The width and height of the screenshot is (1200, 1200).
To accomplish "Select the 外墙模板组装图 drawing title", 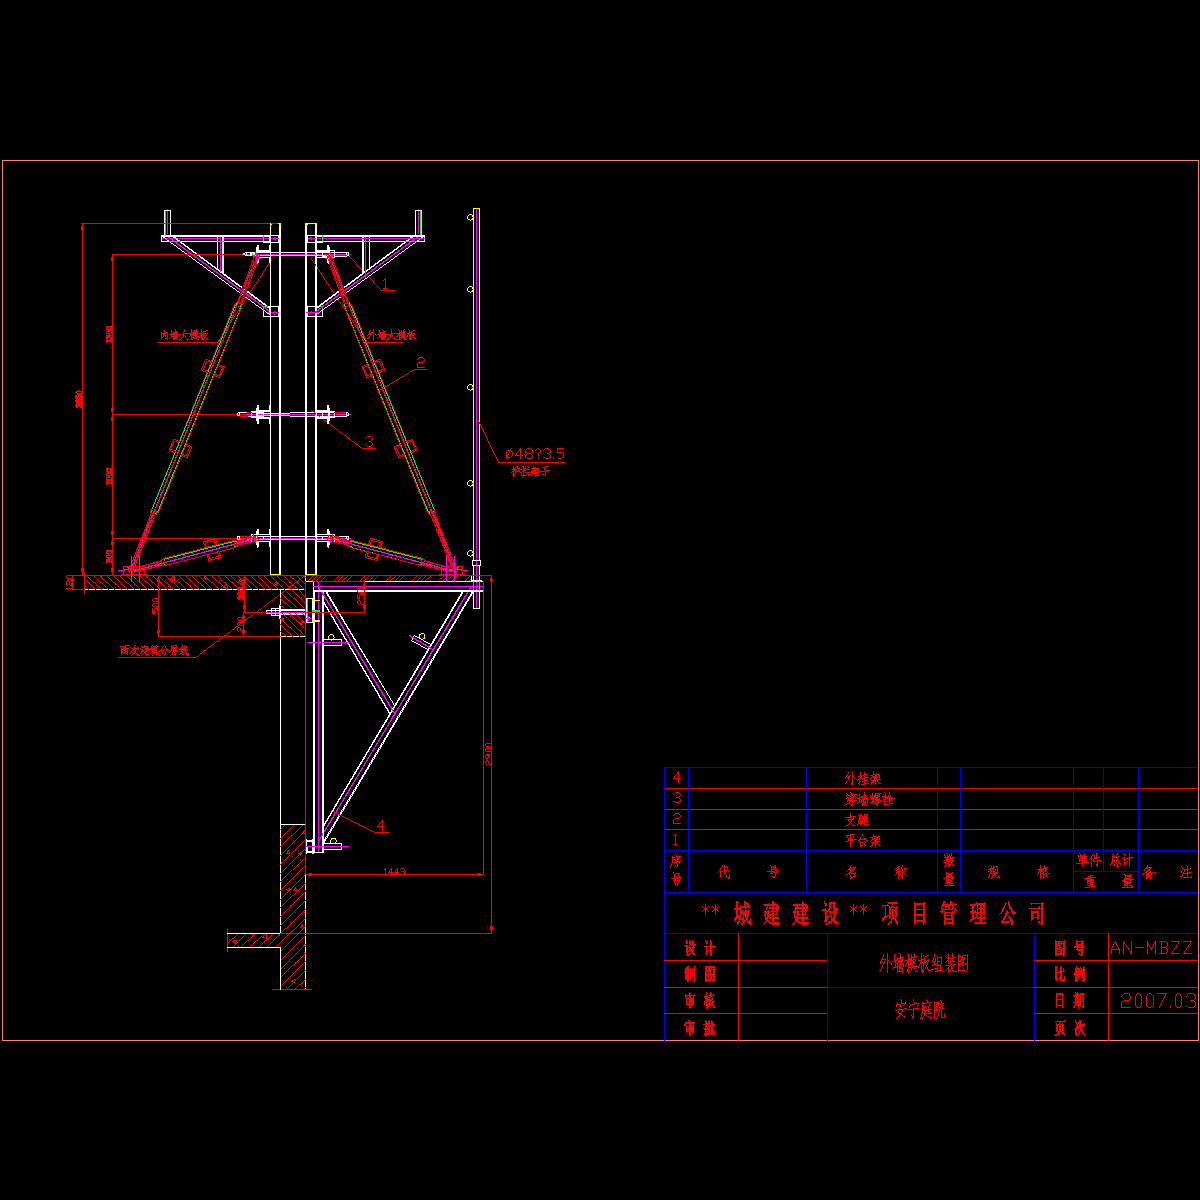I will pos(923,964).
